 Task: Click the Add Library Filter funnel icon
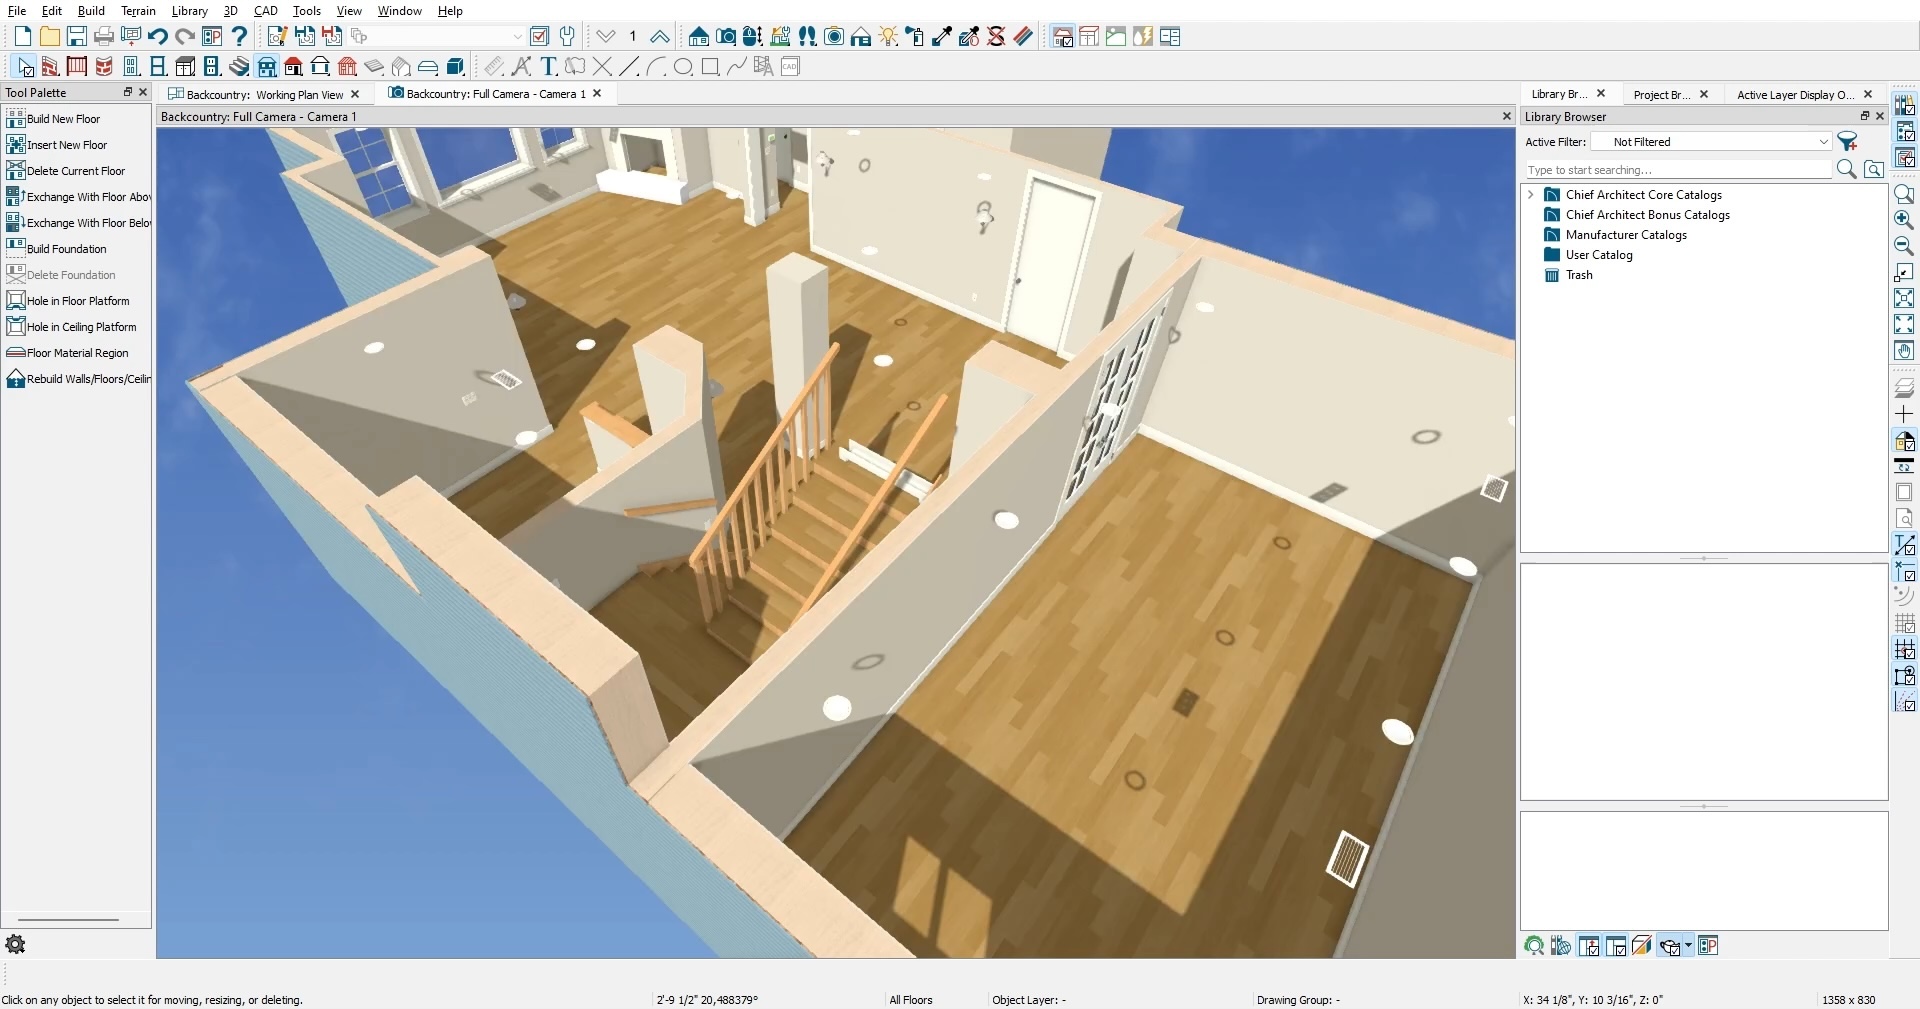coord(1847,142)
